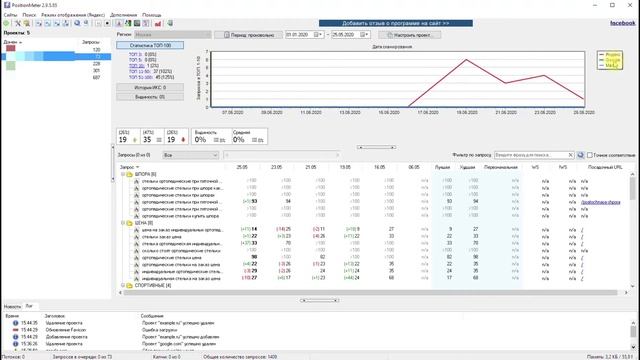Click the yellow folder icon for group СПОРТИВНЫЕ
Image resolution: width=640 pixels, height=360 pixels.
pos(129,286)
